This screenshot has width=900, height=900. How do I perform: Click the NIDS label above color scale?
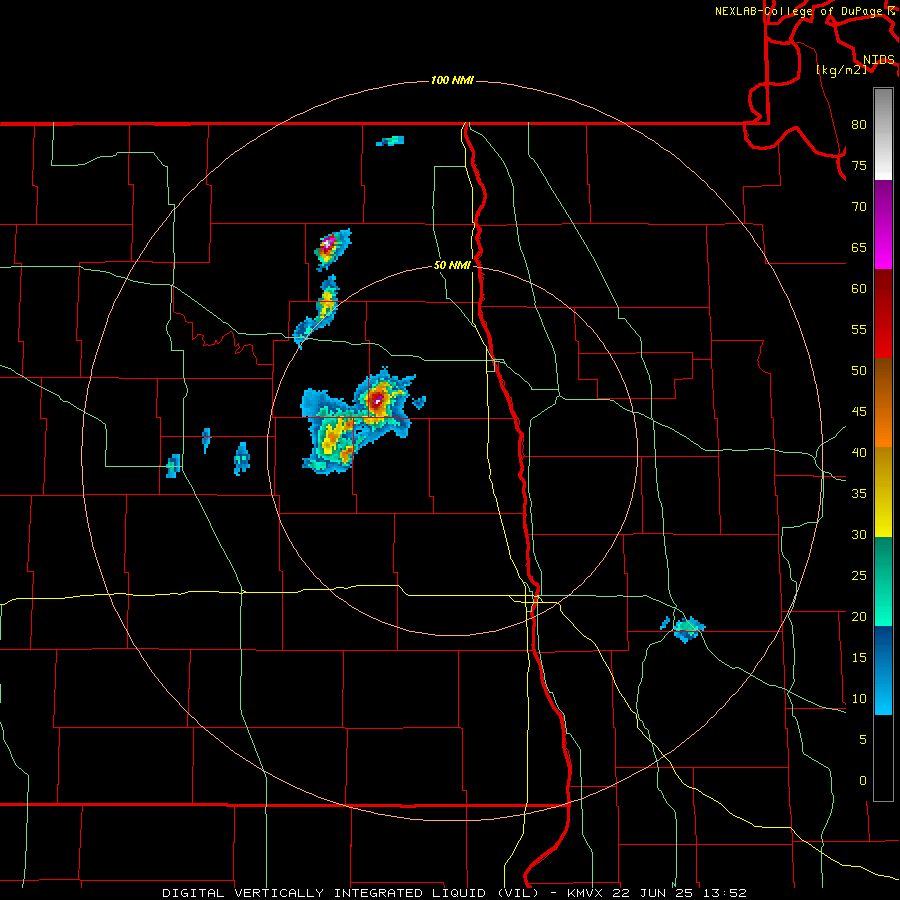point(878,60)
